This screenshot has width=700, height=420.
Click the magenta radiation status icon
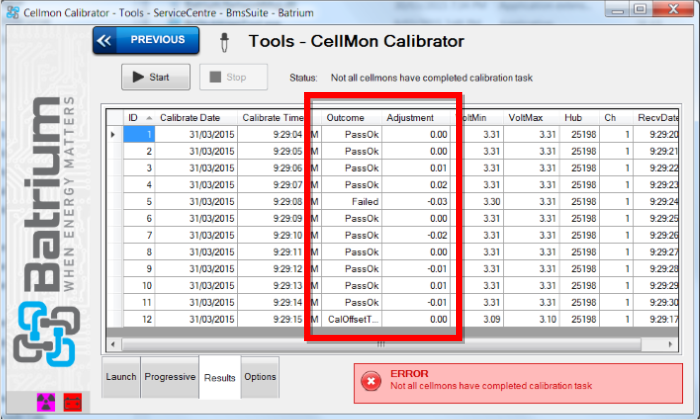(x=46, y=402)
